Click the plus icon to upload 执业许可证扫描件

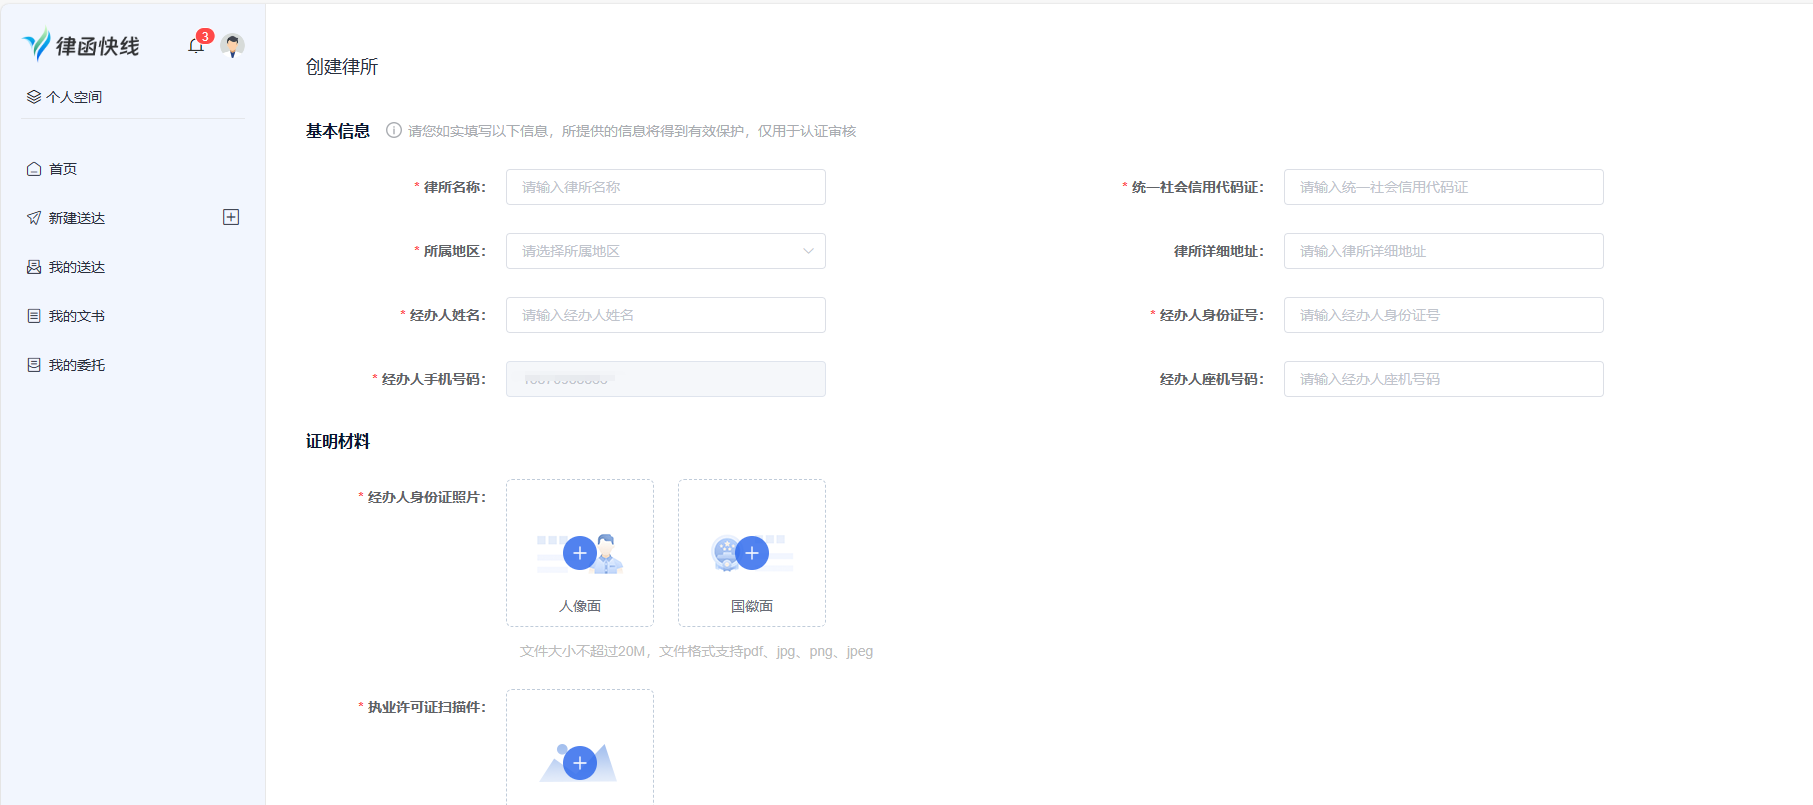coord(580,763)
